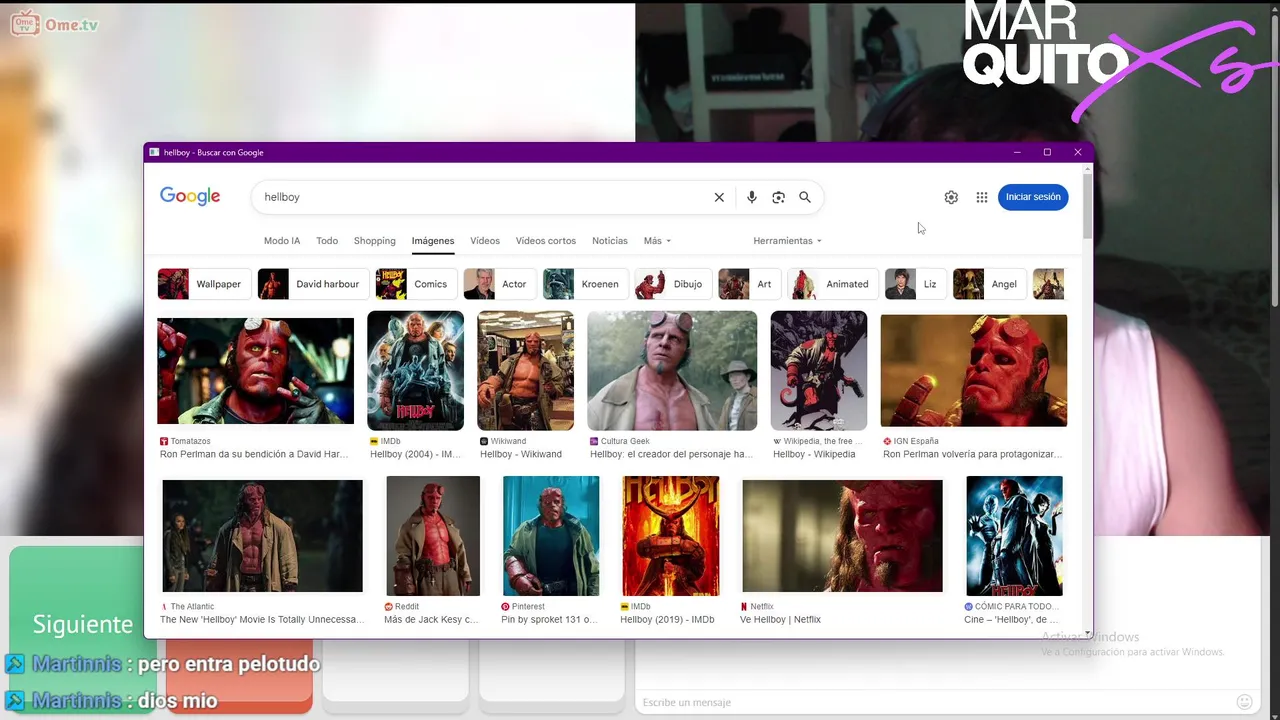Select the David harbour filter chip

(x=312, y=284)
